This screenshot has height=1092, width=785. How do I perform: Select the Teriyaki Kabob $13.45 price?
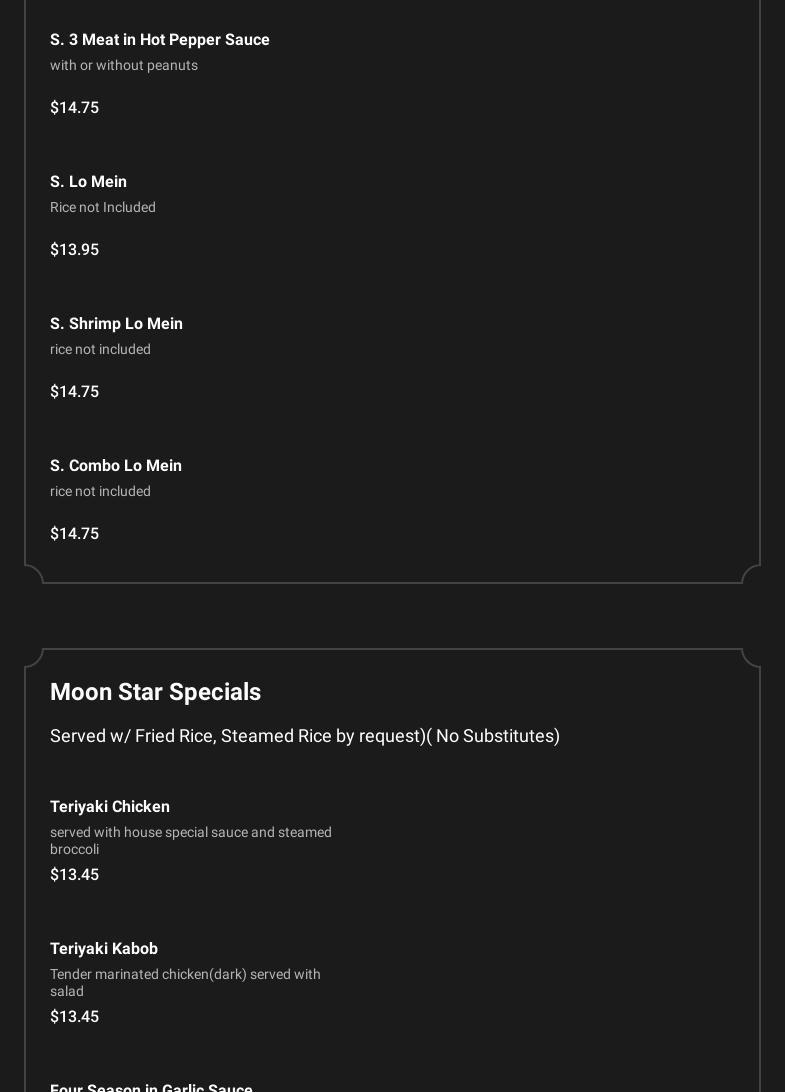coord(75,1017)
